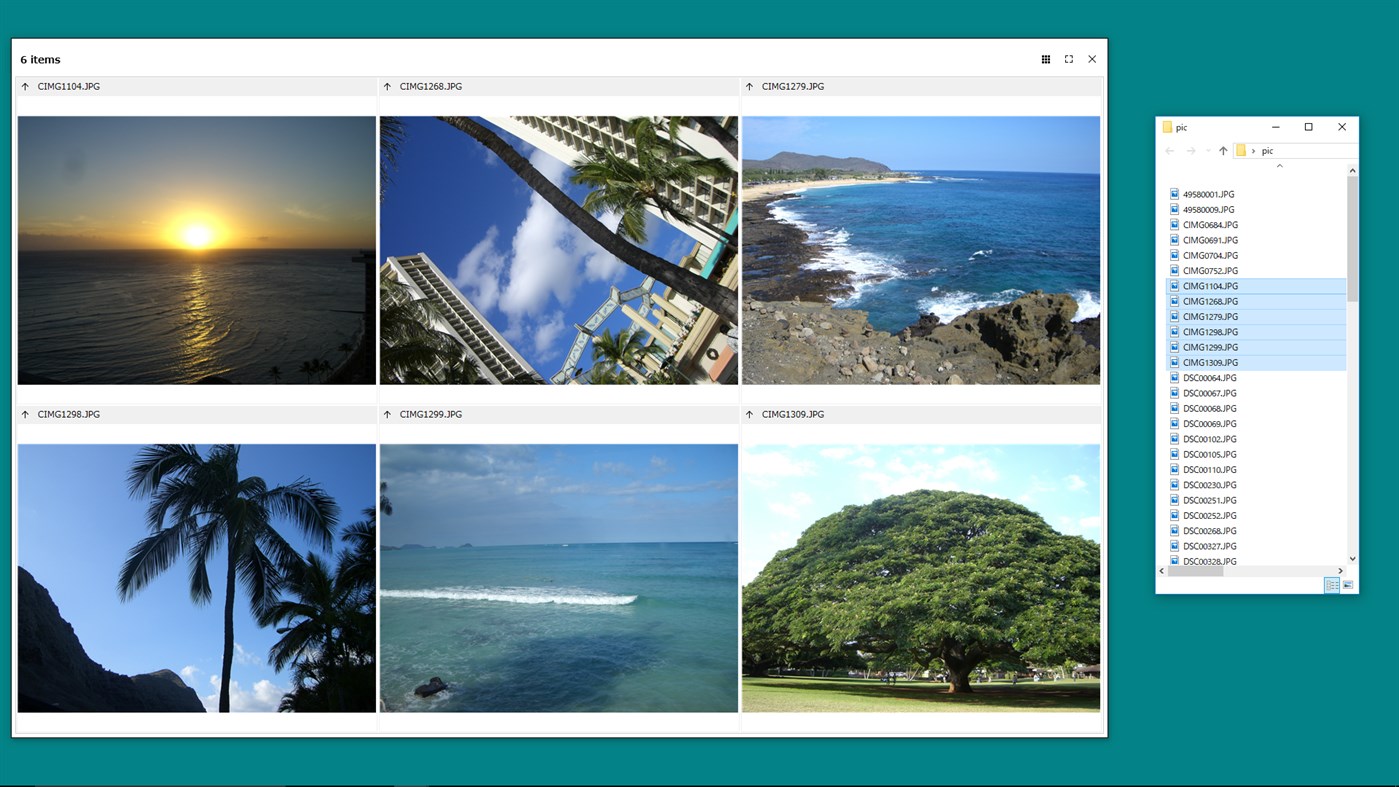Screen dimensions: 1399x787
Task: Click the upward arrow beside CIMG1279.JPG
Action: point(748,86)
